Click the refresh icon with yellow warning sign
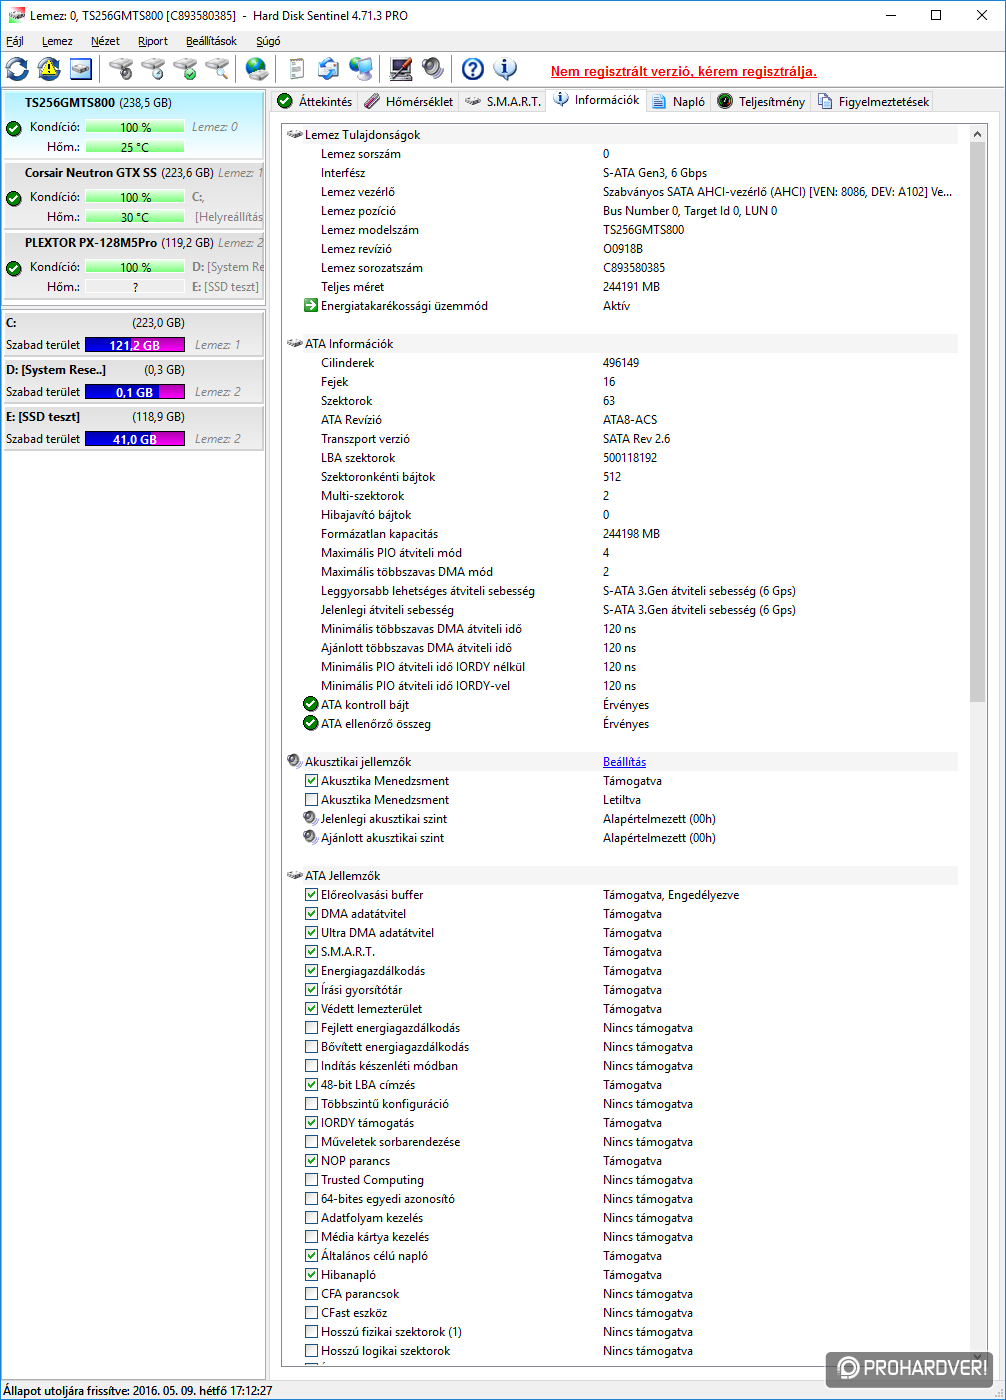The height and width of the screenshot is (1400, 1006). [49, 69]
